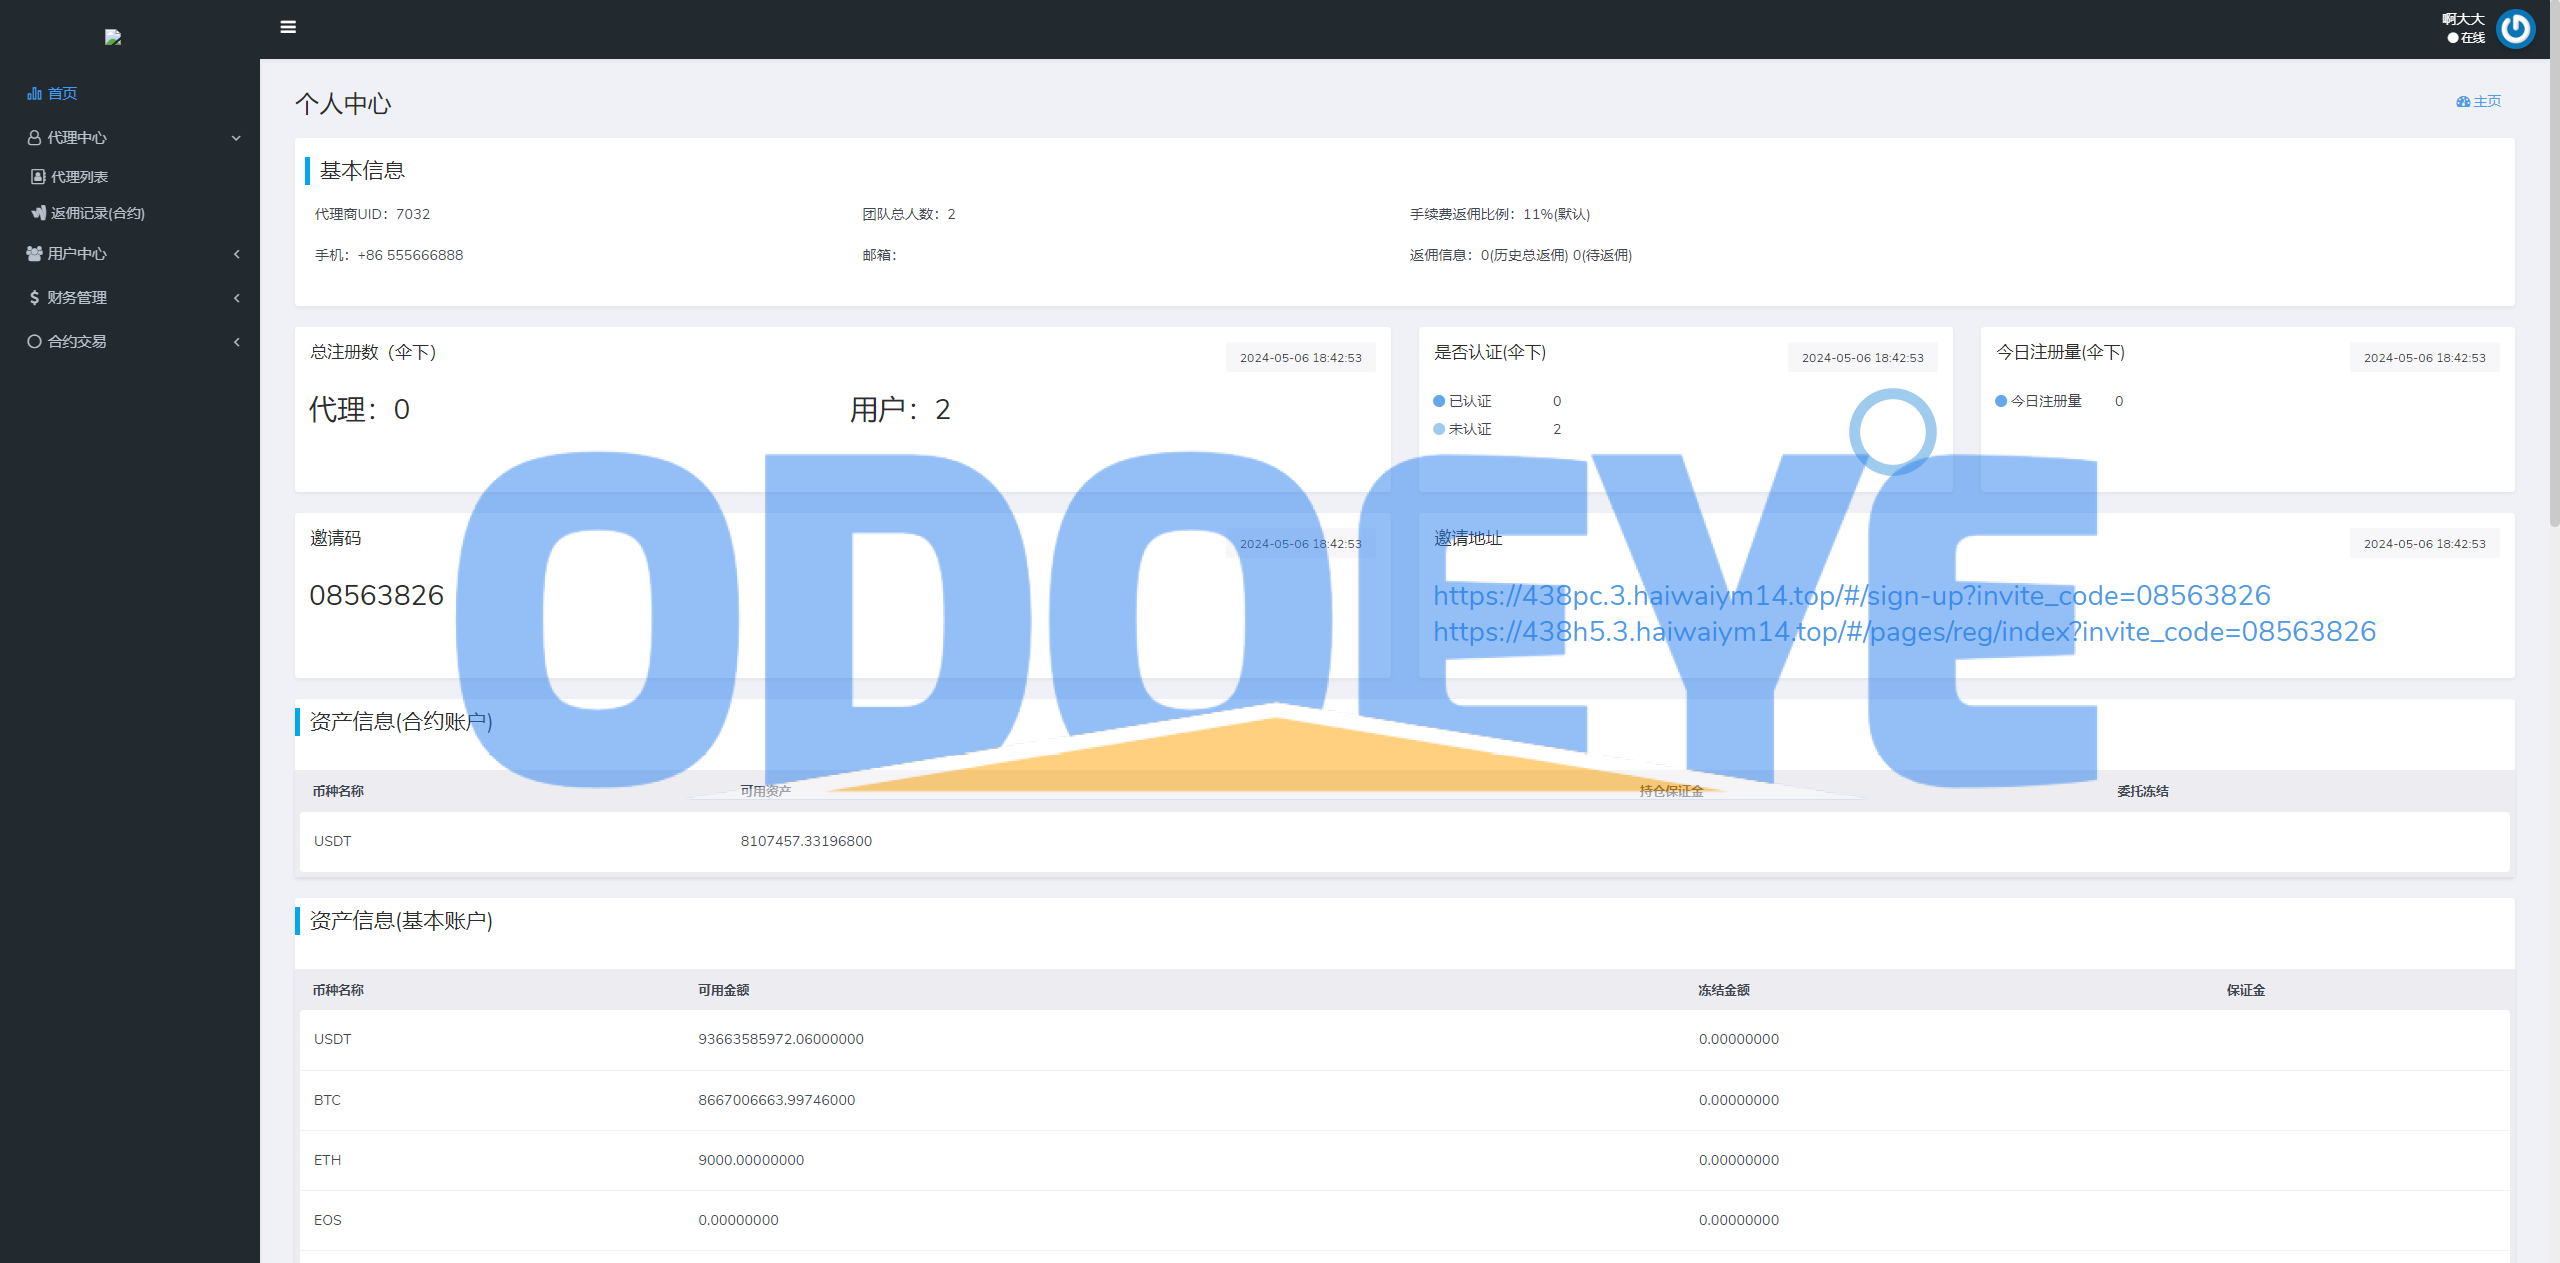This screenshot has width=2560, height=1263.
Task: Click 资产信息(合约账户) heading
Action: 401,722
